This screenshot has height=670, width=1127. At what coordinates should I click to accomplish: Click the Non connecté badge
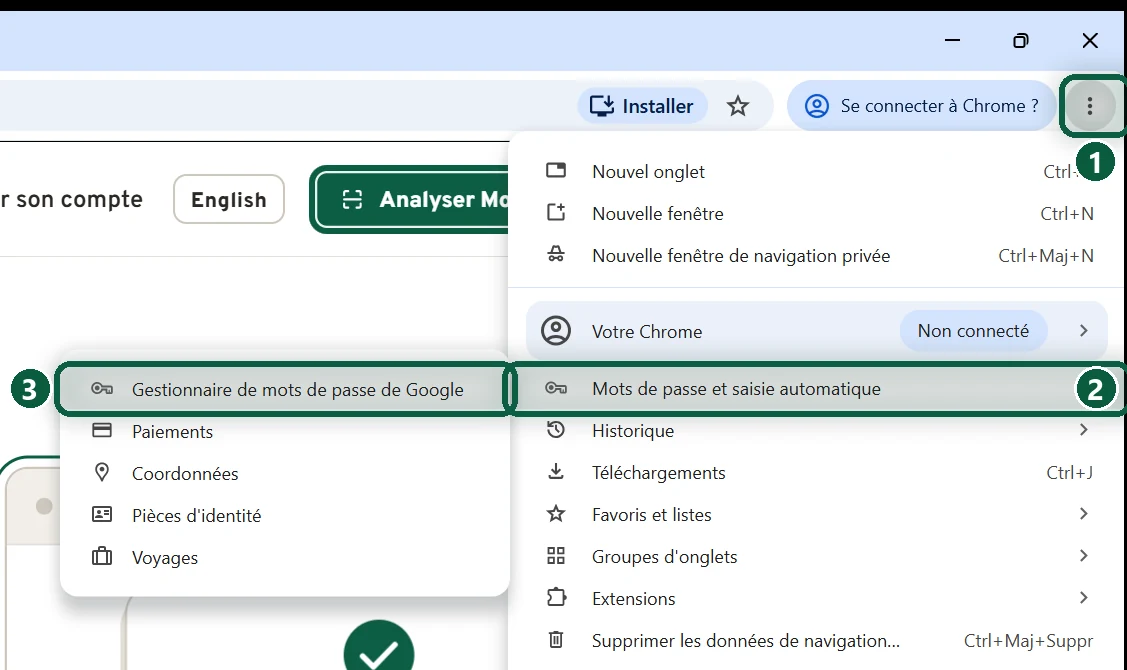click(973, 331)
